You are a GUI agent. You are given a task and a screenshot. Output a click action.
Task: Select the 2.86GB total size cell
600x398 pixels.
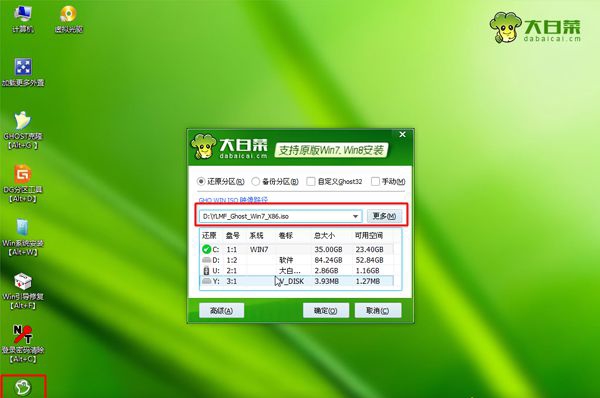pos(326,271)
